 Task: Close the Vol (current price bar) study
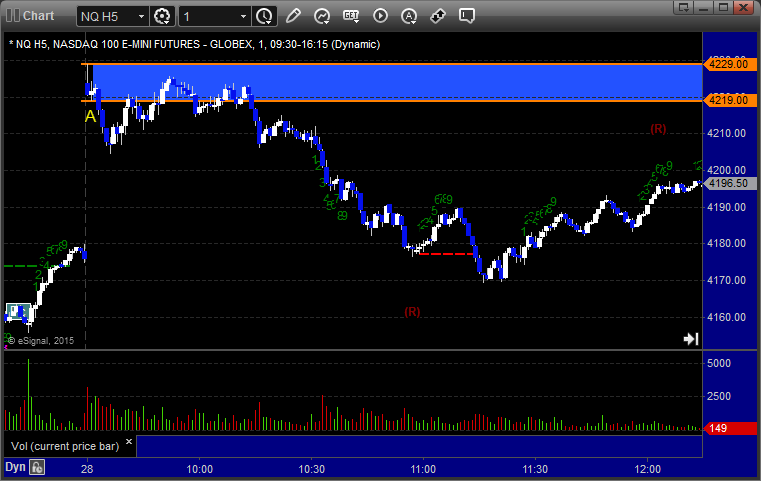129,442
